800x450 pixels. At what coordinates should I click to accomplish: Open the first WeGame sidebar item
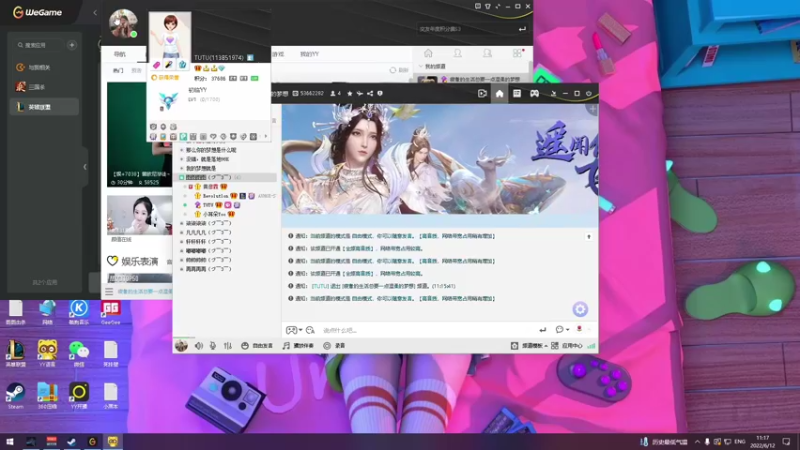(x=44, y=67)
